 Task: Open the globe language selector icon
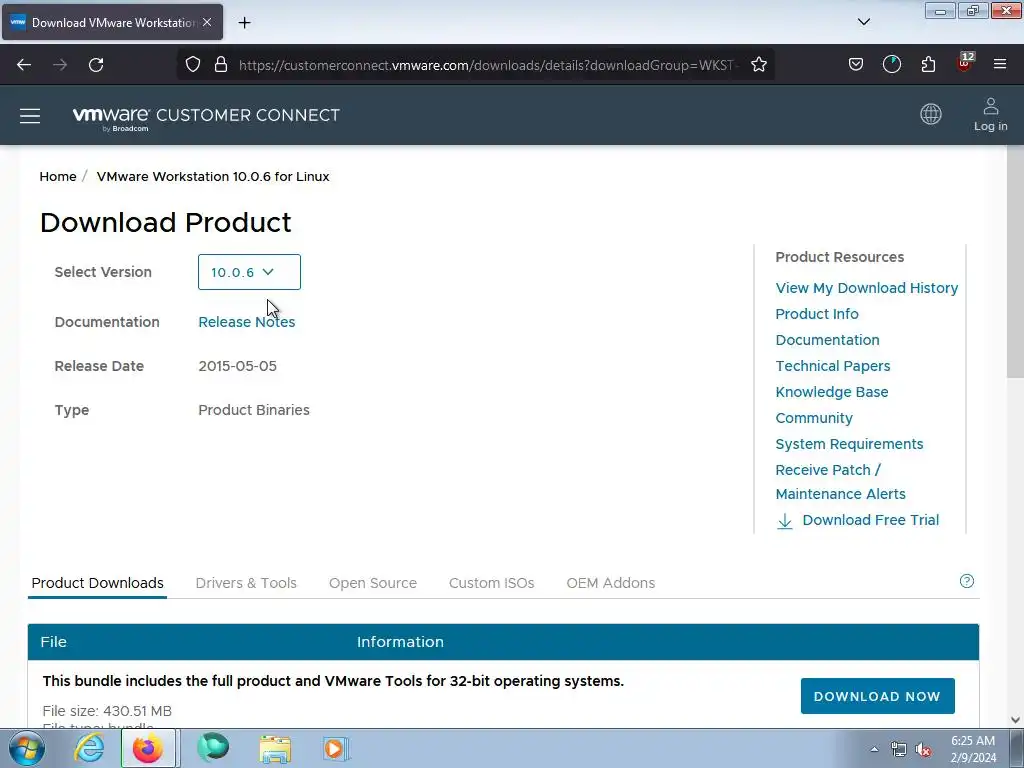click(x=931, y=114)
